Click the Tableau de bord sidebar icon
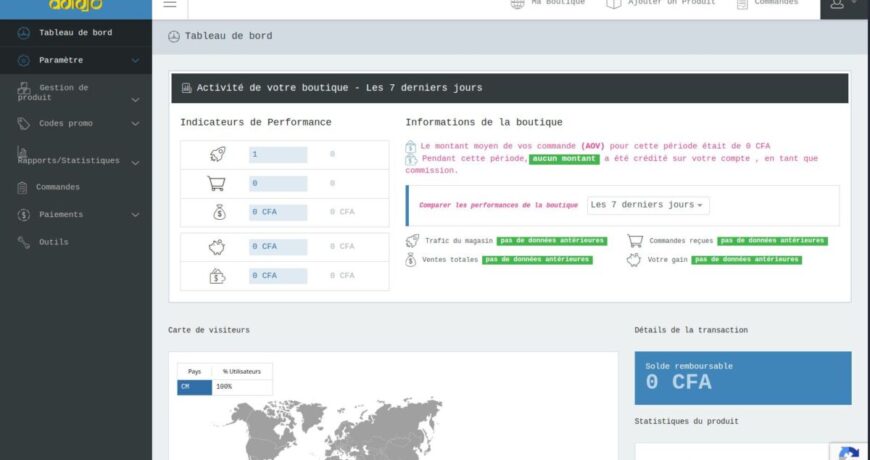The width and height of the screenshot is (870, 460). coord(24,33)
